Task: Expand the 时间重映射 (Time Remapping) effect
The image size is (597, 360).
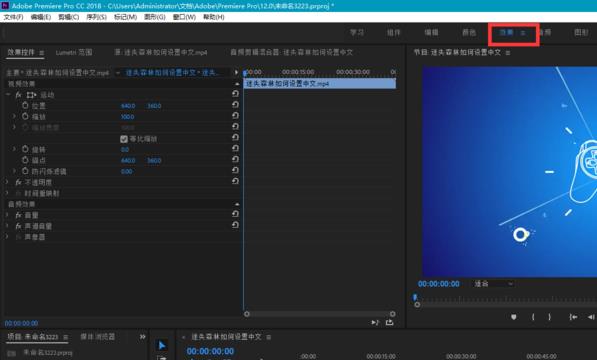Action: click(7, 193)
